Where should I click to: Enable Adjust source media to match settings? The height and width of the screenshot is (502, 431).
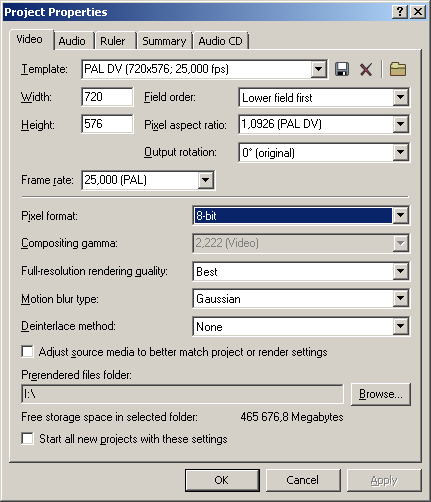27,352
